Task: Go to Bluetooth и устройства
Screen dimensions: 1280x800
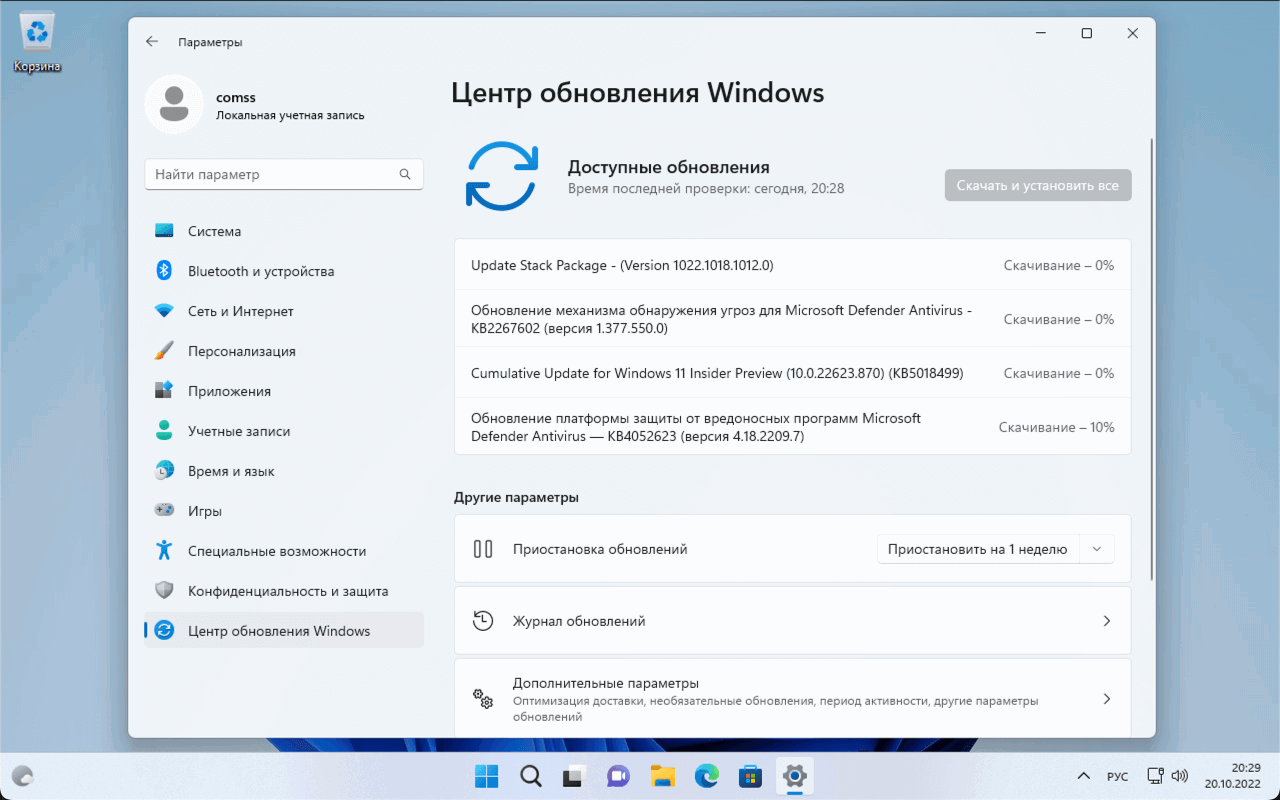Action: [284, 271]
